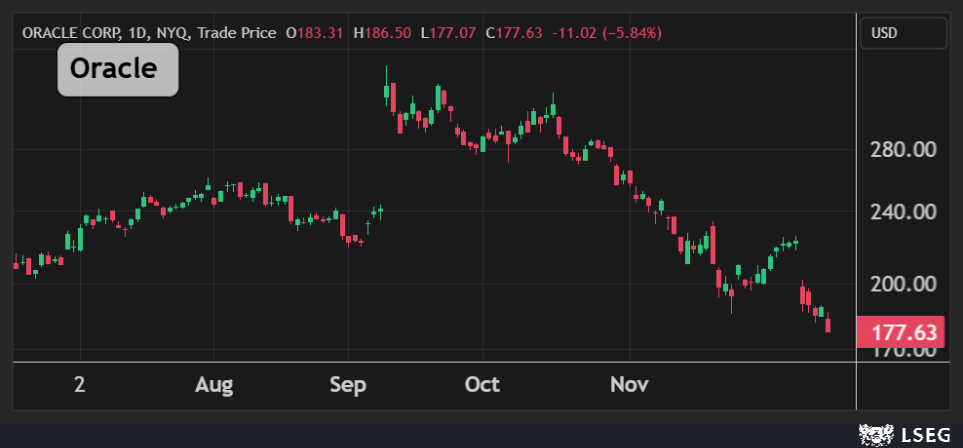Select Nov on the time axis
This screenshot has width=963, height=448.
[x=630, y=385]
